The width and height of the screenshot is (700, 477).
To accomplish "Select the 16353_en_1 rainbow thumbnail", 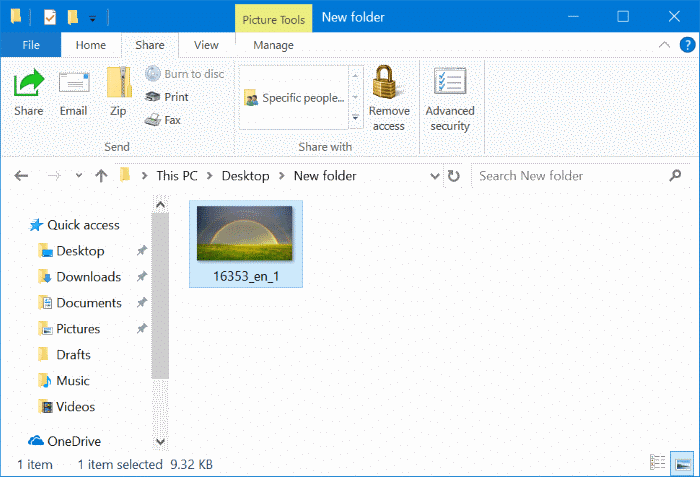I will pyautogui.click(x=245, y=233).
